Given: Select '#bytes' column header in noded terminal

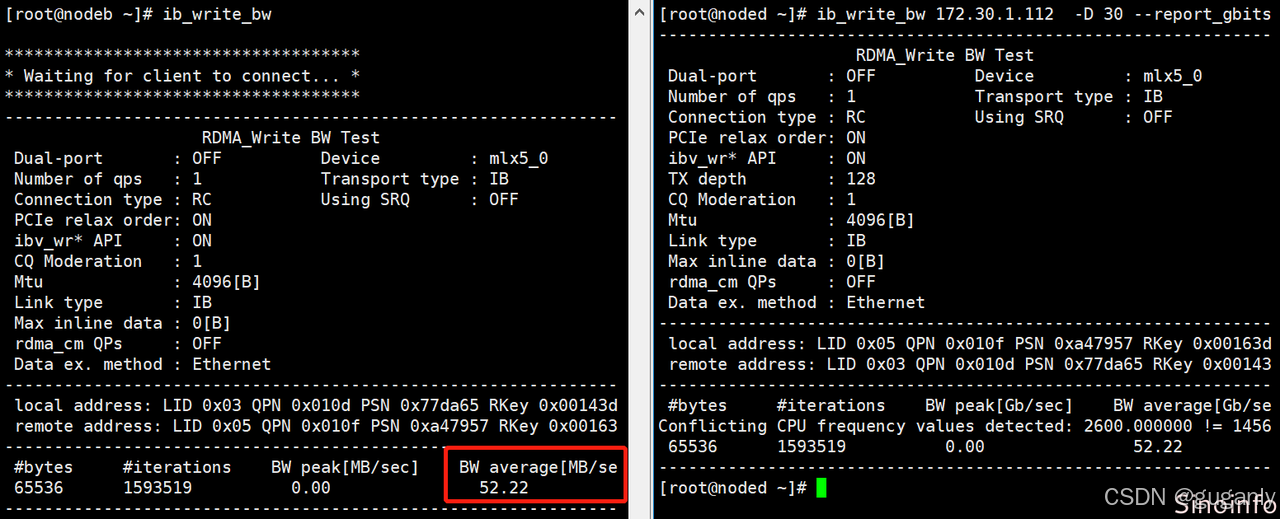Looking at the screenshot, I should (x=698, y=405).
